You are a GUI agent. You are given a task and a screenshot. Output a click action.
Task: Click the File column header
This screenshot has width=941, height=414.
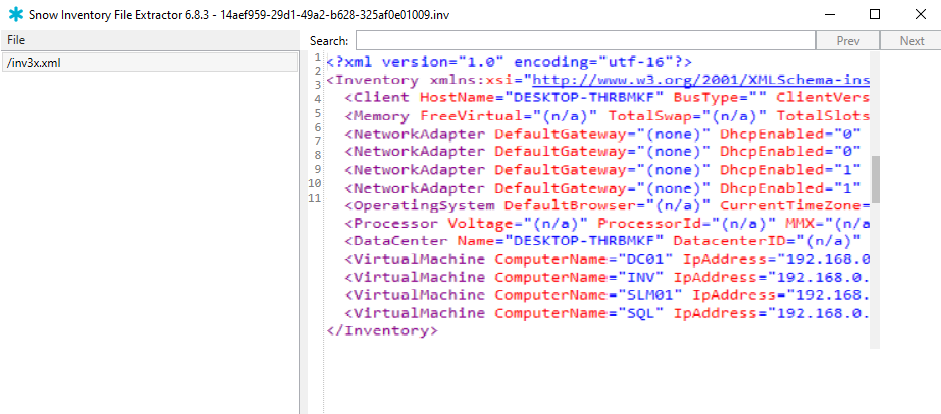(x=149, y=40)
